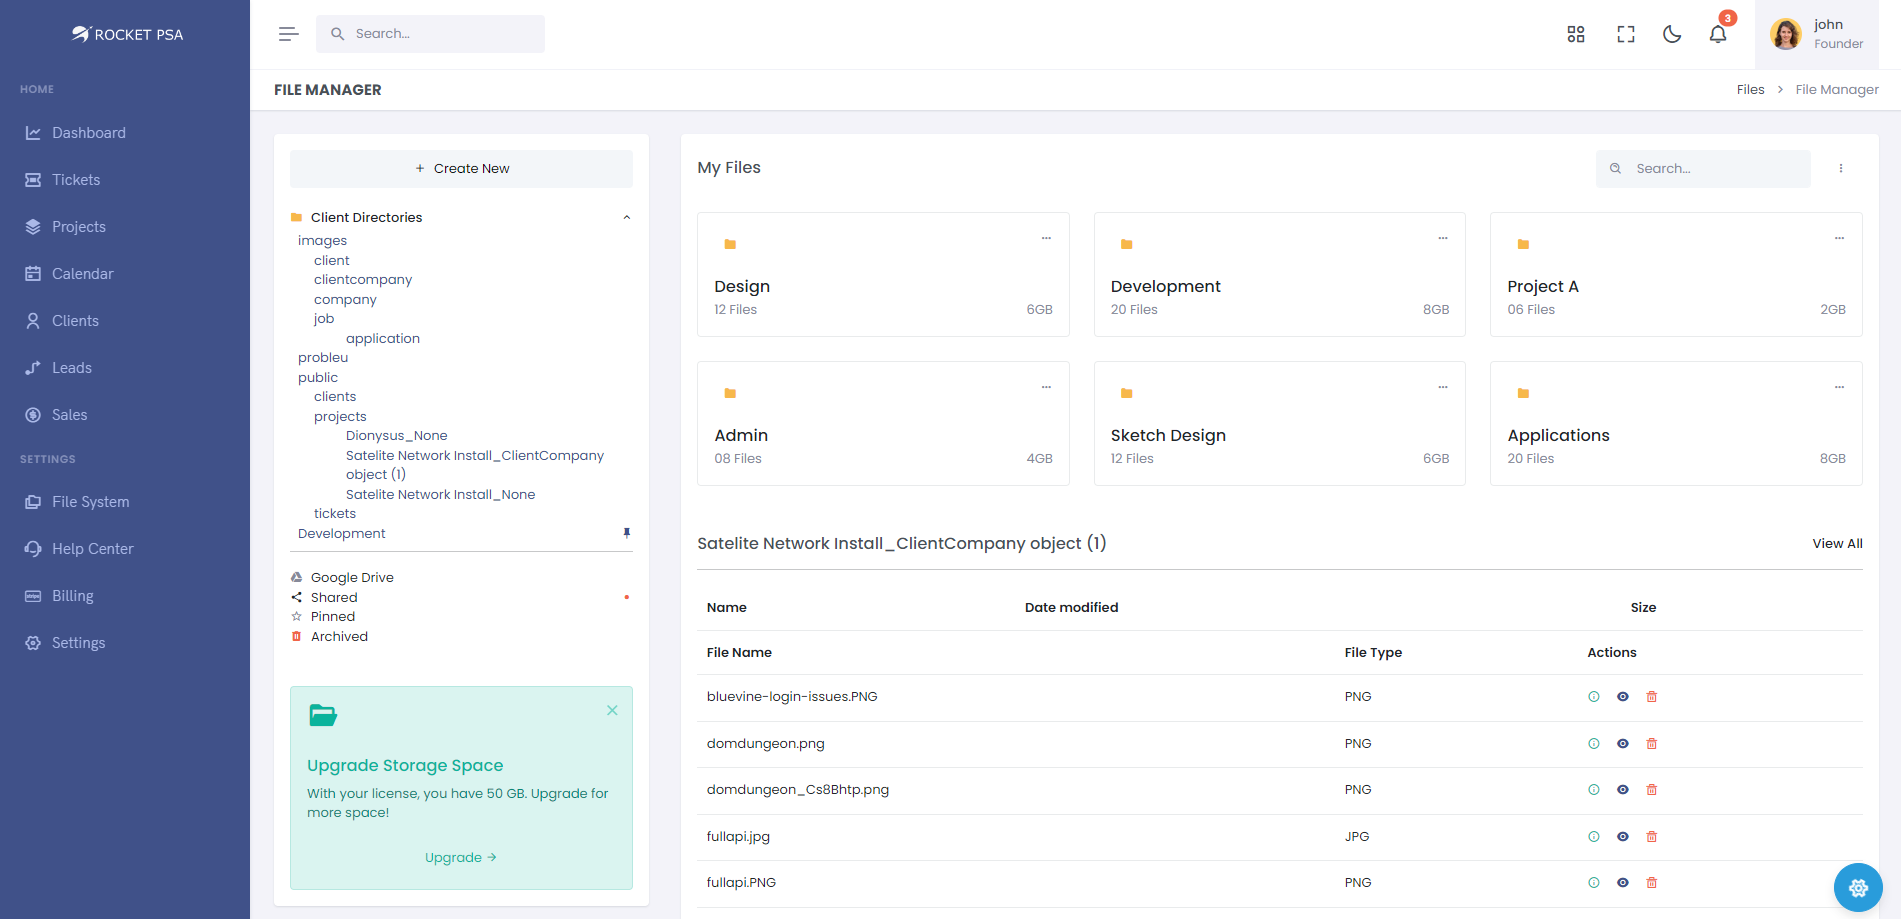Collapse the Client Directories tree
This screenshot has width=1901, height=919.
(627, 217)
